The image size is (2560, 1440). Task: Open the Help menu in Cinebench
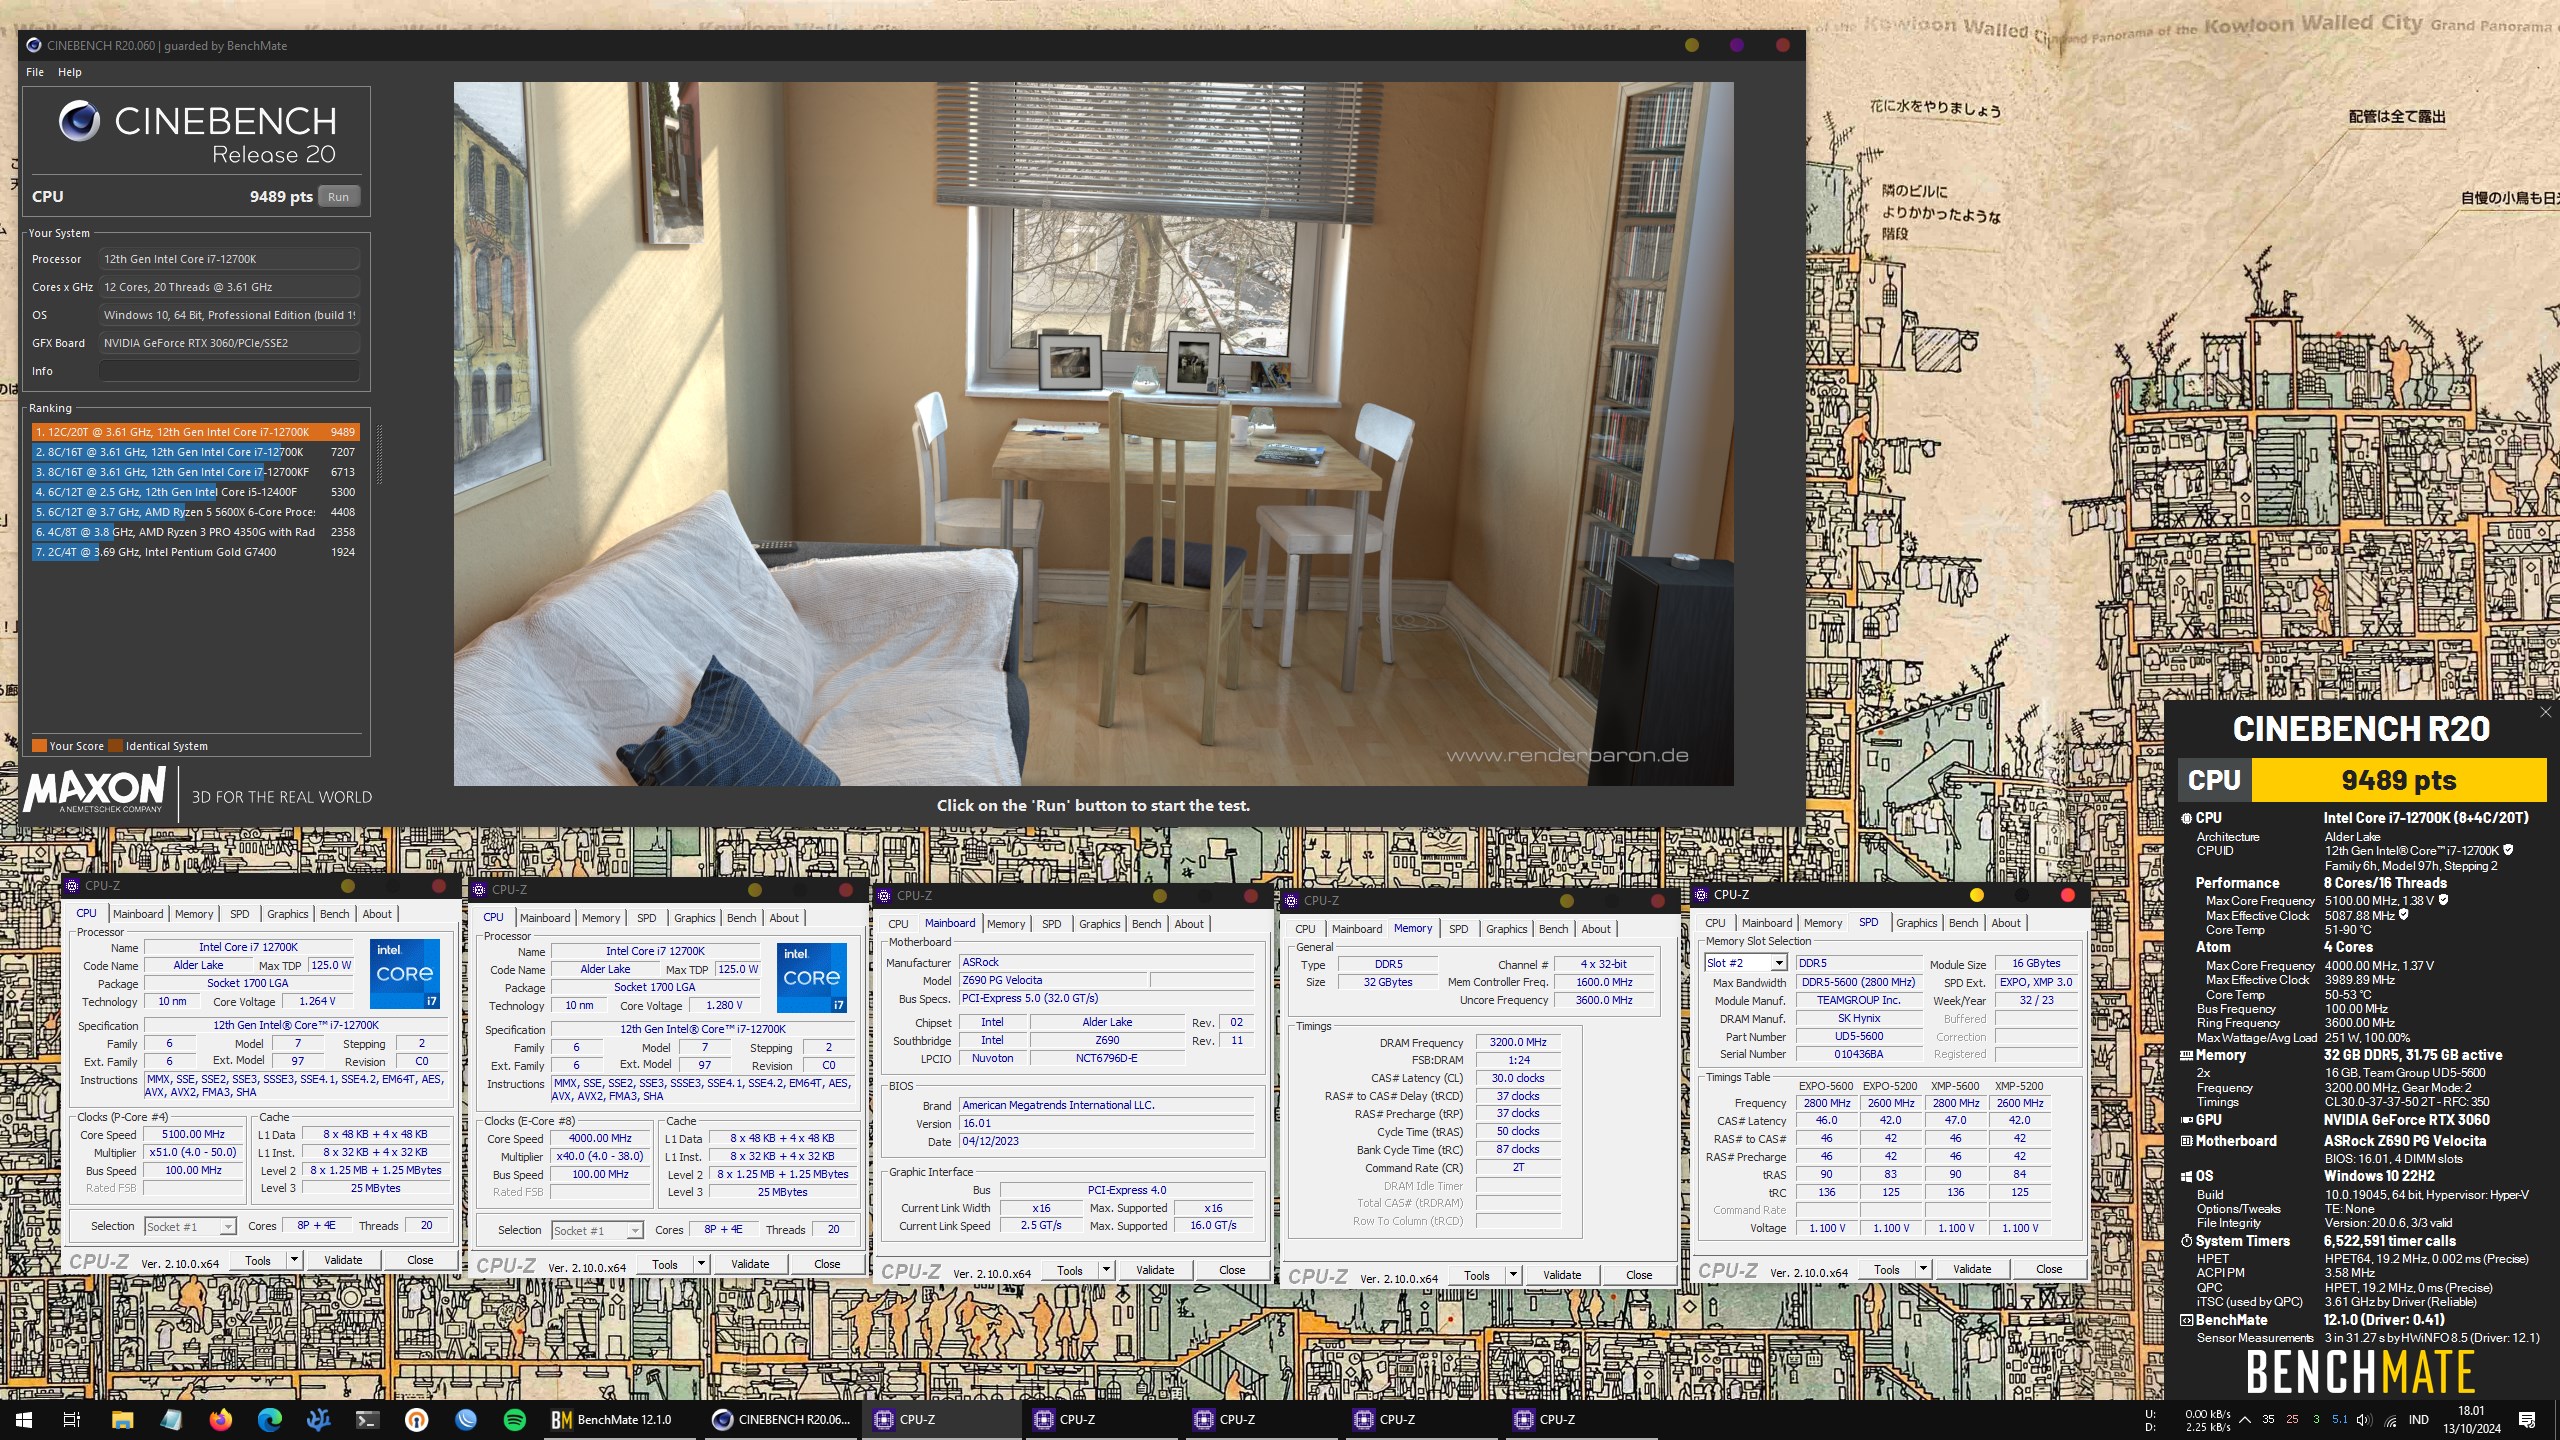click(x=70, y=72)
